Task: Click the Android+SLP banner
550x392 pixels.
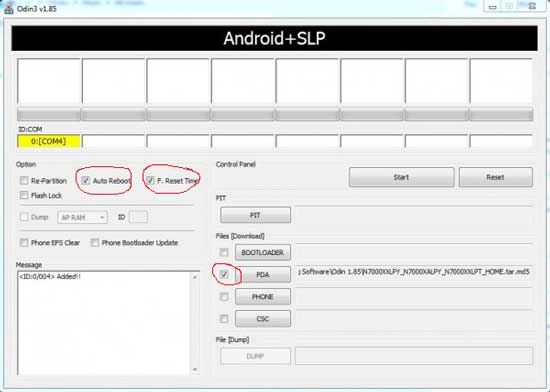Action: (274, 38)
